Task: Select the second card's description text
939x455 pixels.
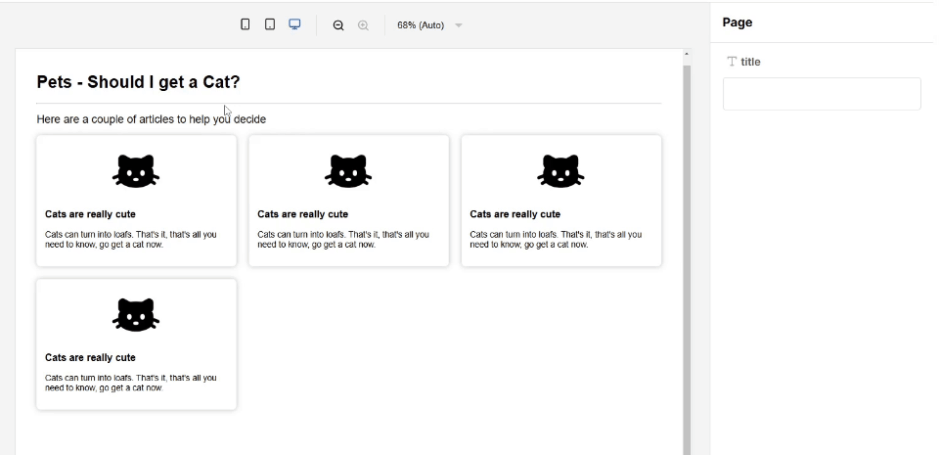Action: point(343,239)
